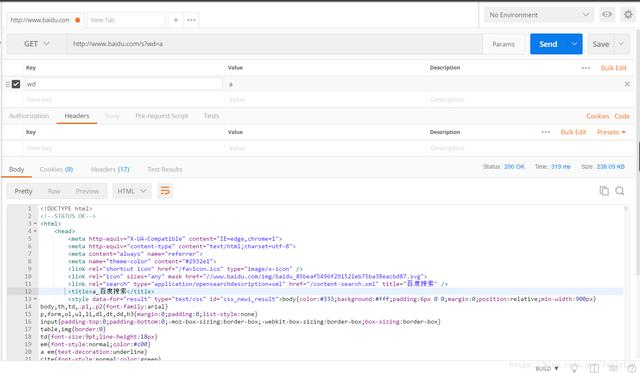Image resolution: width=640 pixels, height=373 pixels.
Task: Collapse the html tag on line 3
Action: point(35,224)
